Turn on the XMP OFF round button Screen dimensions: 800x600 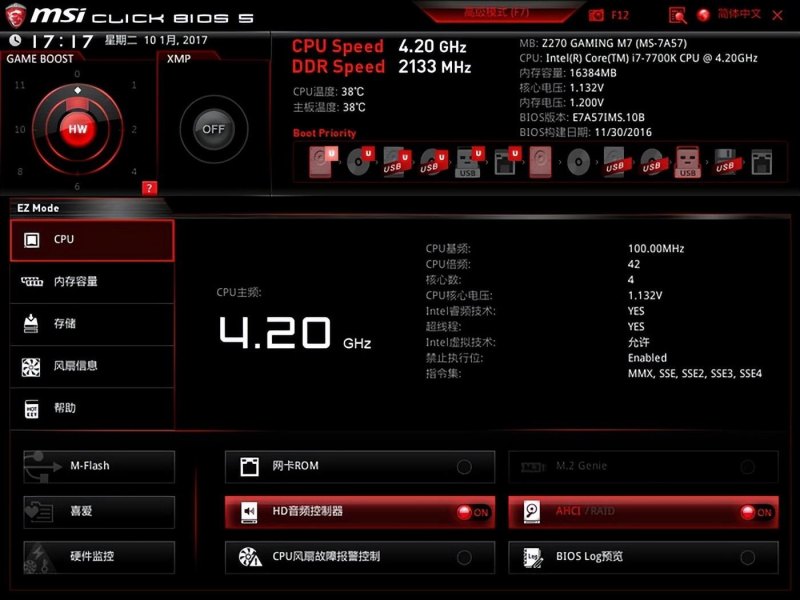tap(214, 129)
